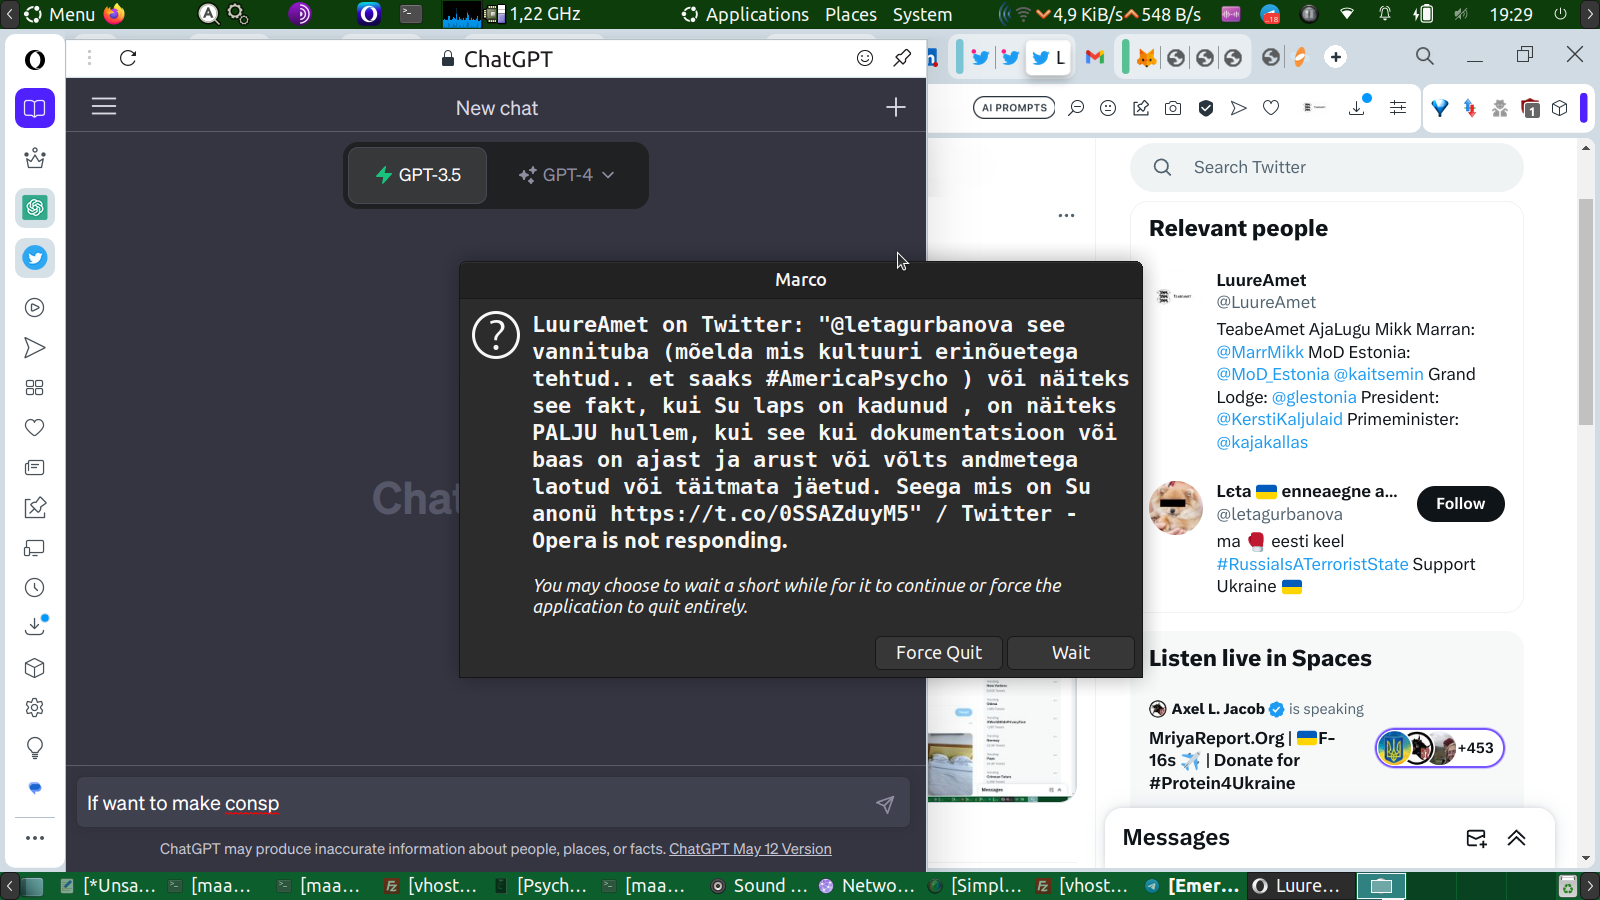Open Settings gear in Opera sidebar
Screen dimensions: 1600x900
tap(35, 708)
